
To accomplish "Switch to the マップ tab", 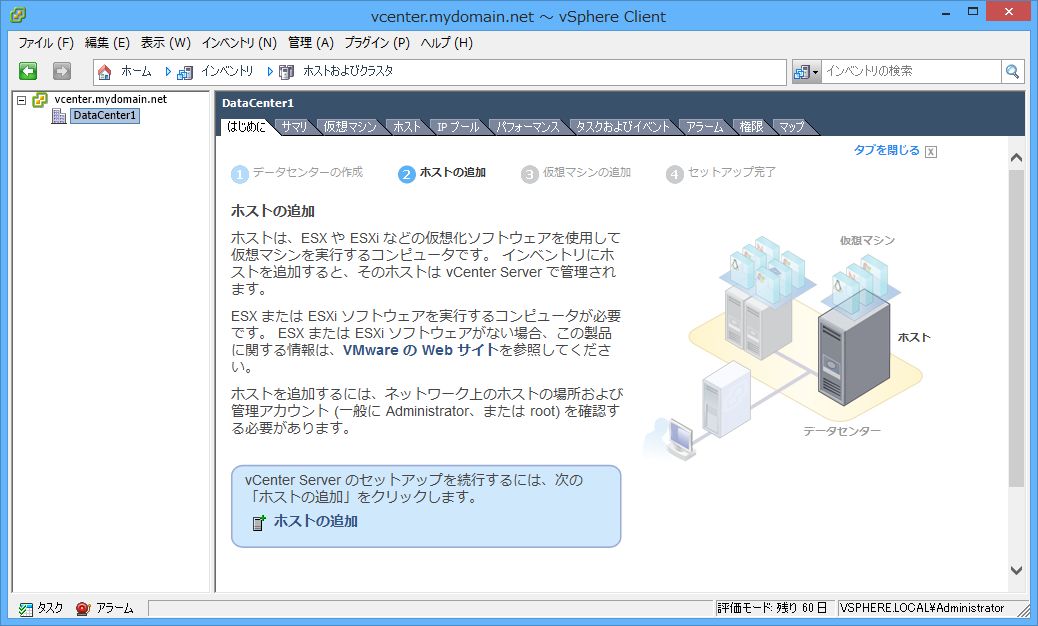I will [791, 127].
